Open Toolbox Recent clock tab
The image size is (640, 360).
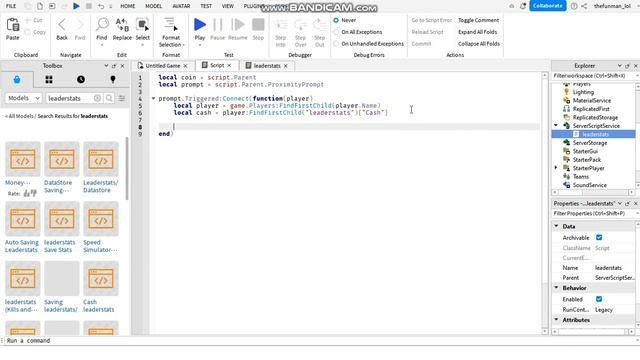pos(81,80)
